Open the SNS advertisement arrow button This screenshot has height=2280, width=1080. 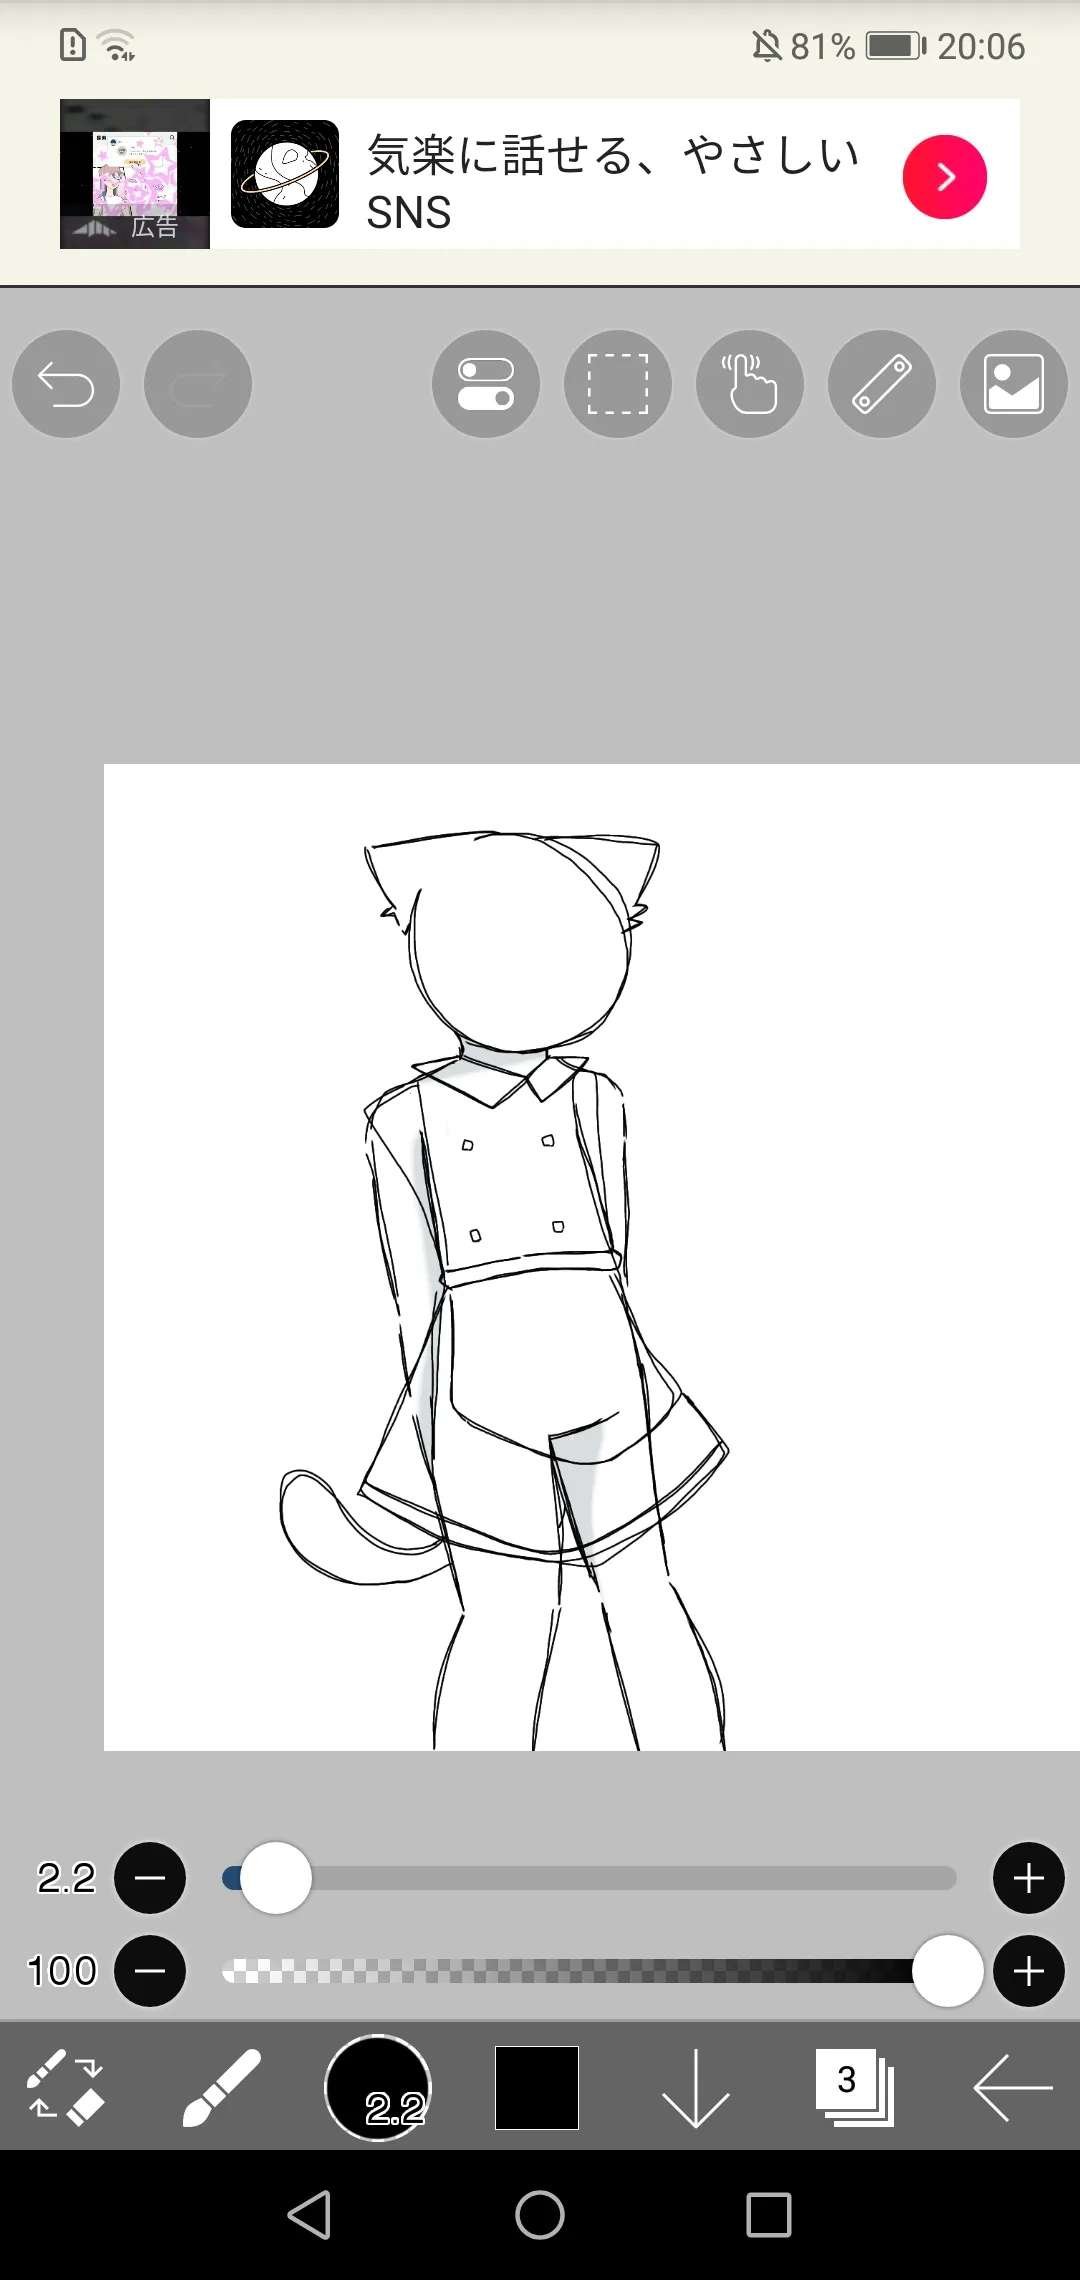[x=945, y=177]
